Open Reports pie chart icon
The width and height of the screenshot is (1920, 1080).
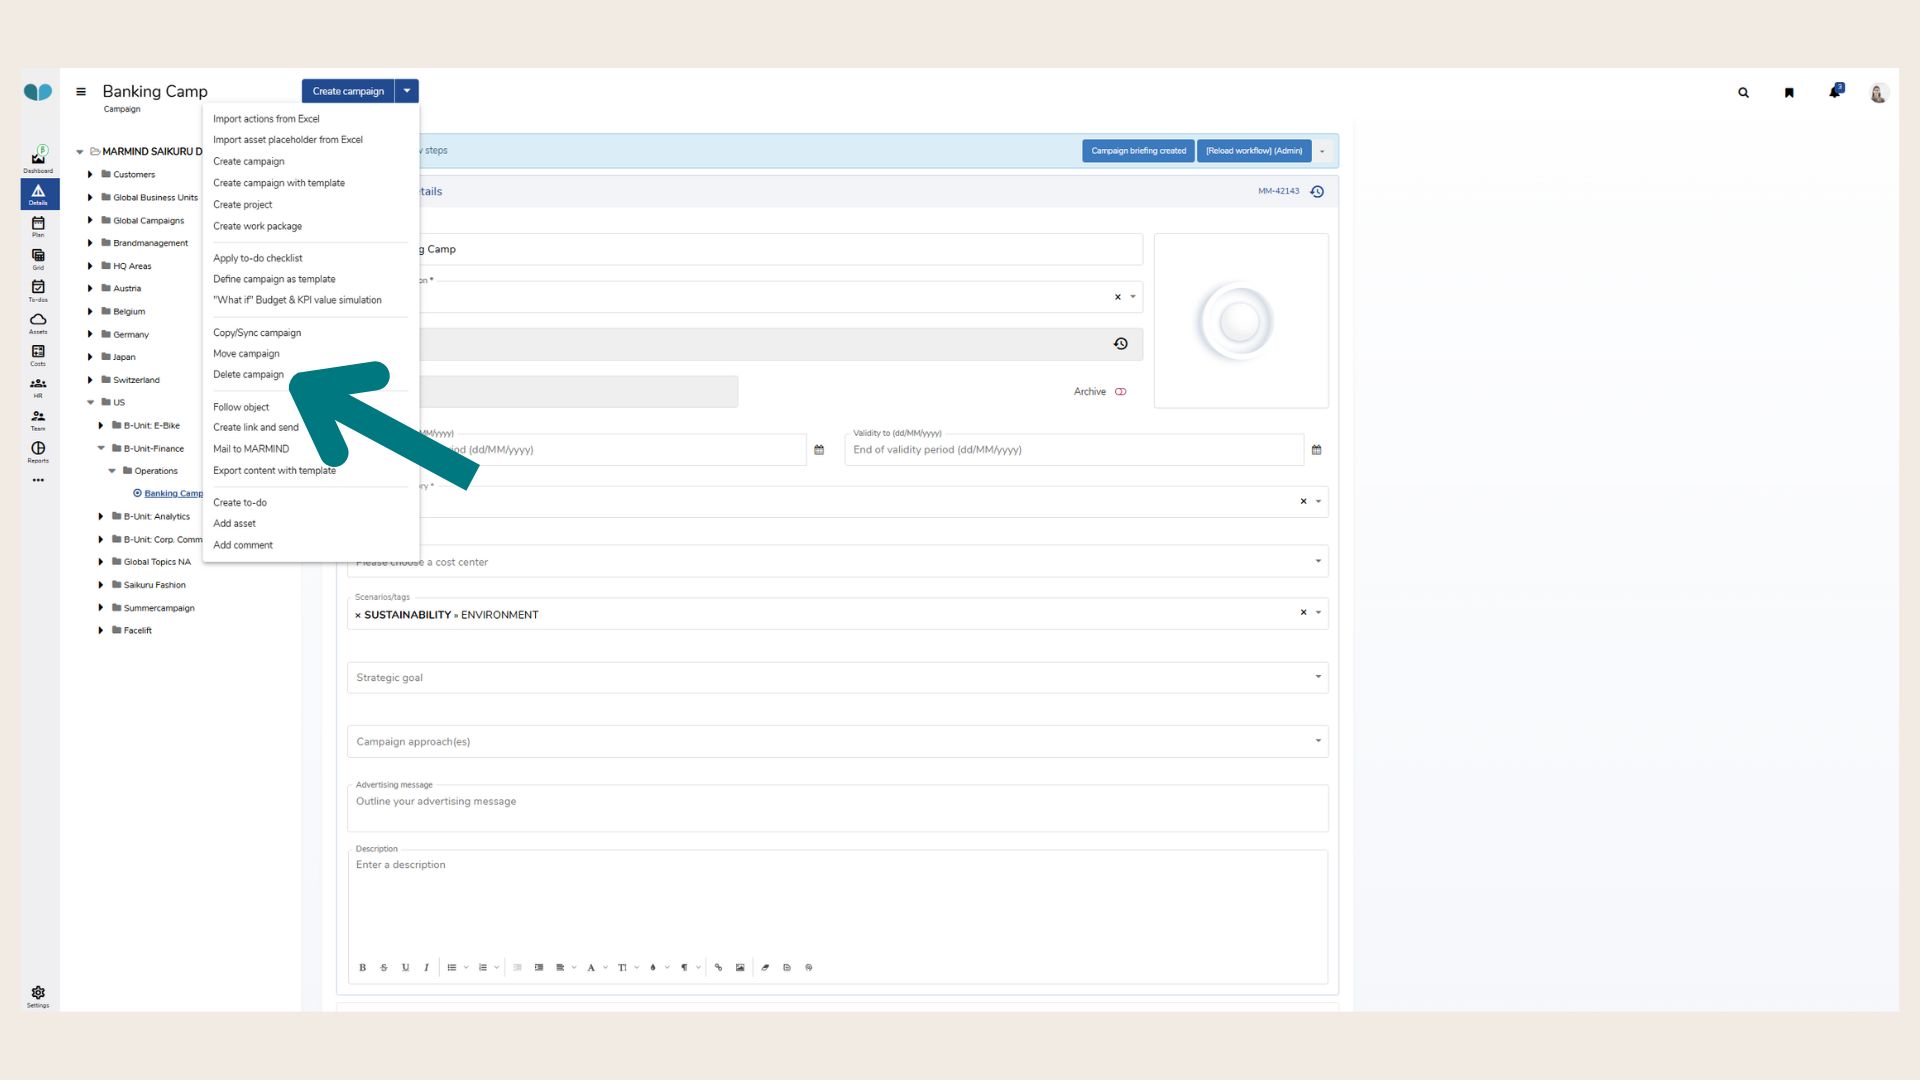38,450
